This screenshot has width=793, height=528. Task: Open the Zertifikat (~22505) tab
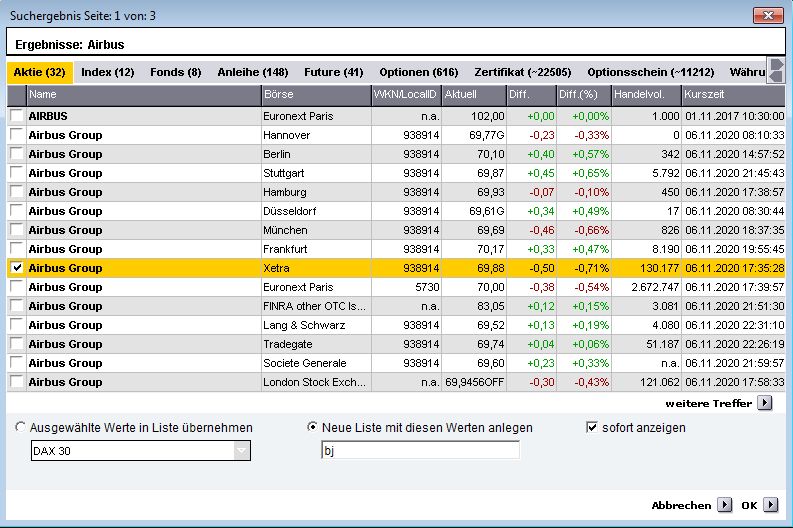[522, 72]
